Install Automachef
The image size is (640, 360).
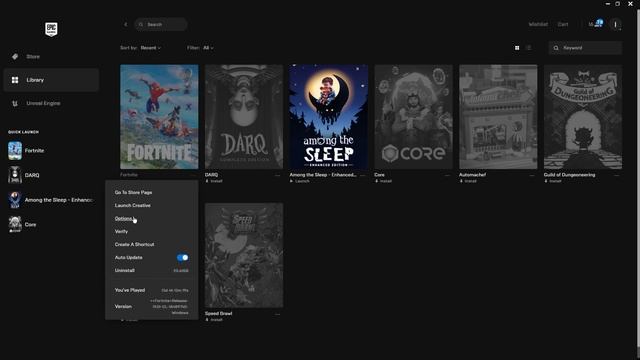468,181
